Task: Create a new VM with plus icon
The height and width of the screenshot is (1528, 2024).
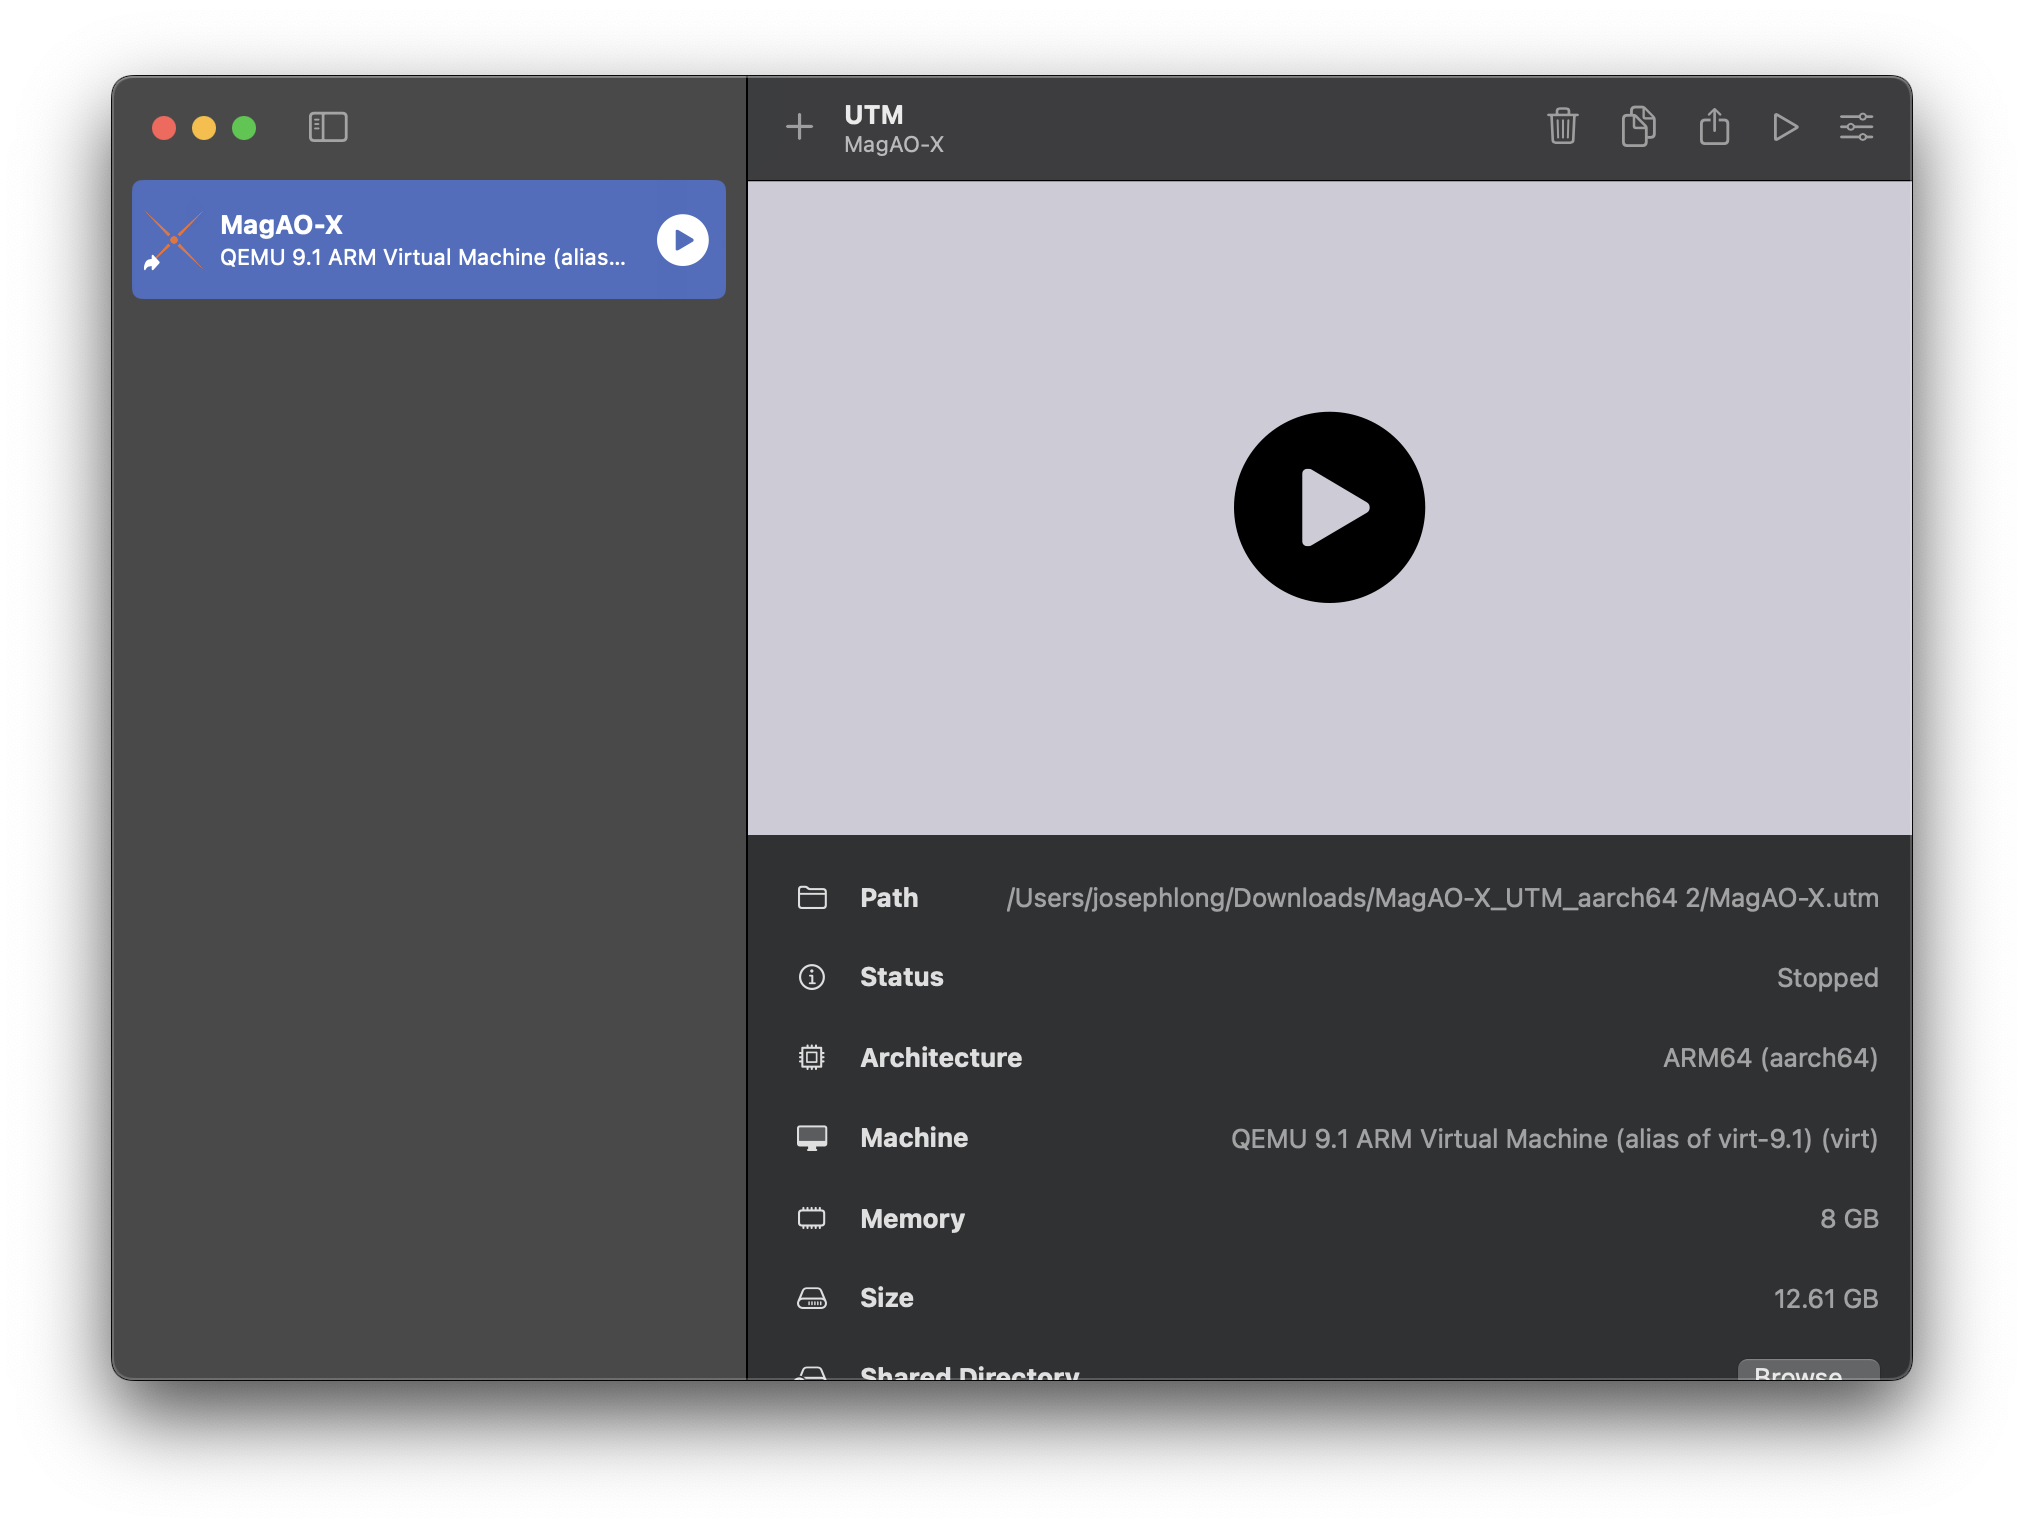Action: click(799, 127)
